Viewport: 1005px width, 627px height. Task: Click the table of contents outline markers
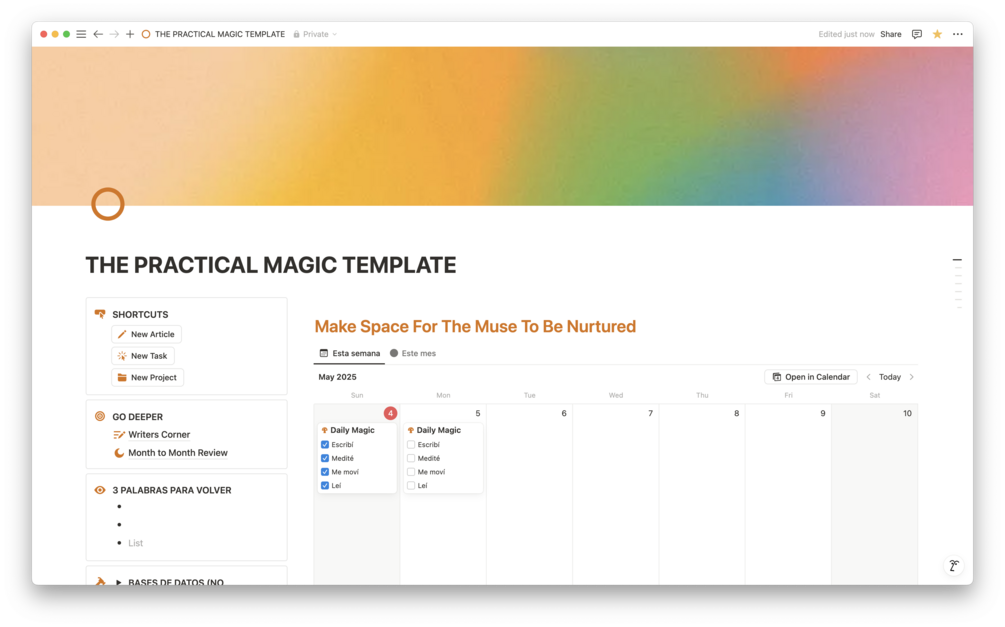958,283
